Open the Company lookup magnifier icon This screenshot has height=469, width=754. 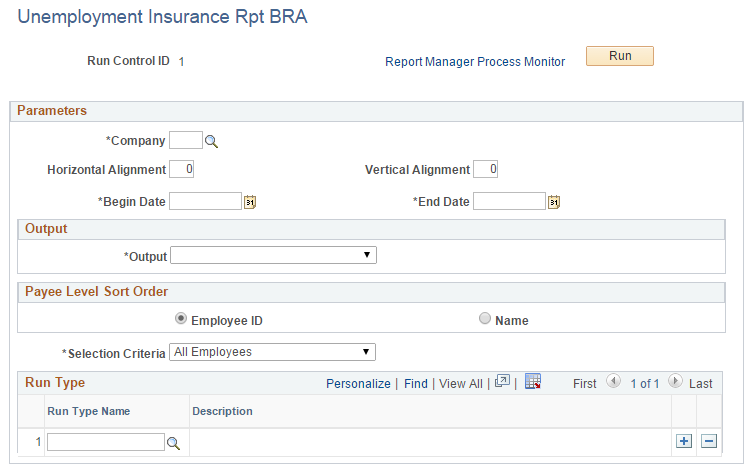pos(211,141)
